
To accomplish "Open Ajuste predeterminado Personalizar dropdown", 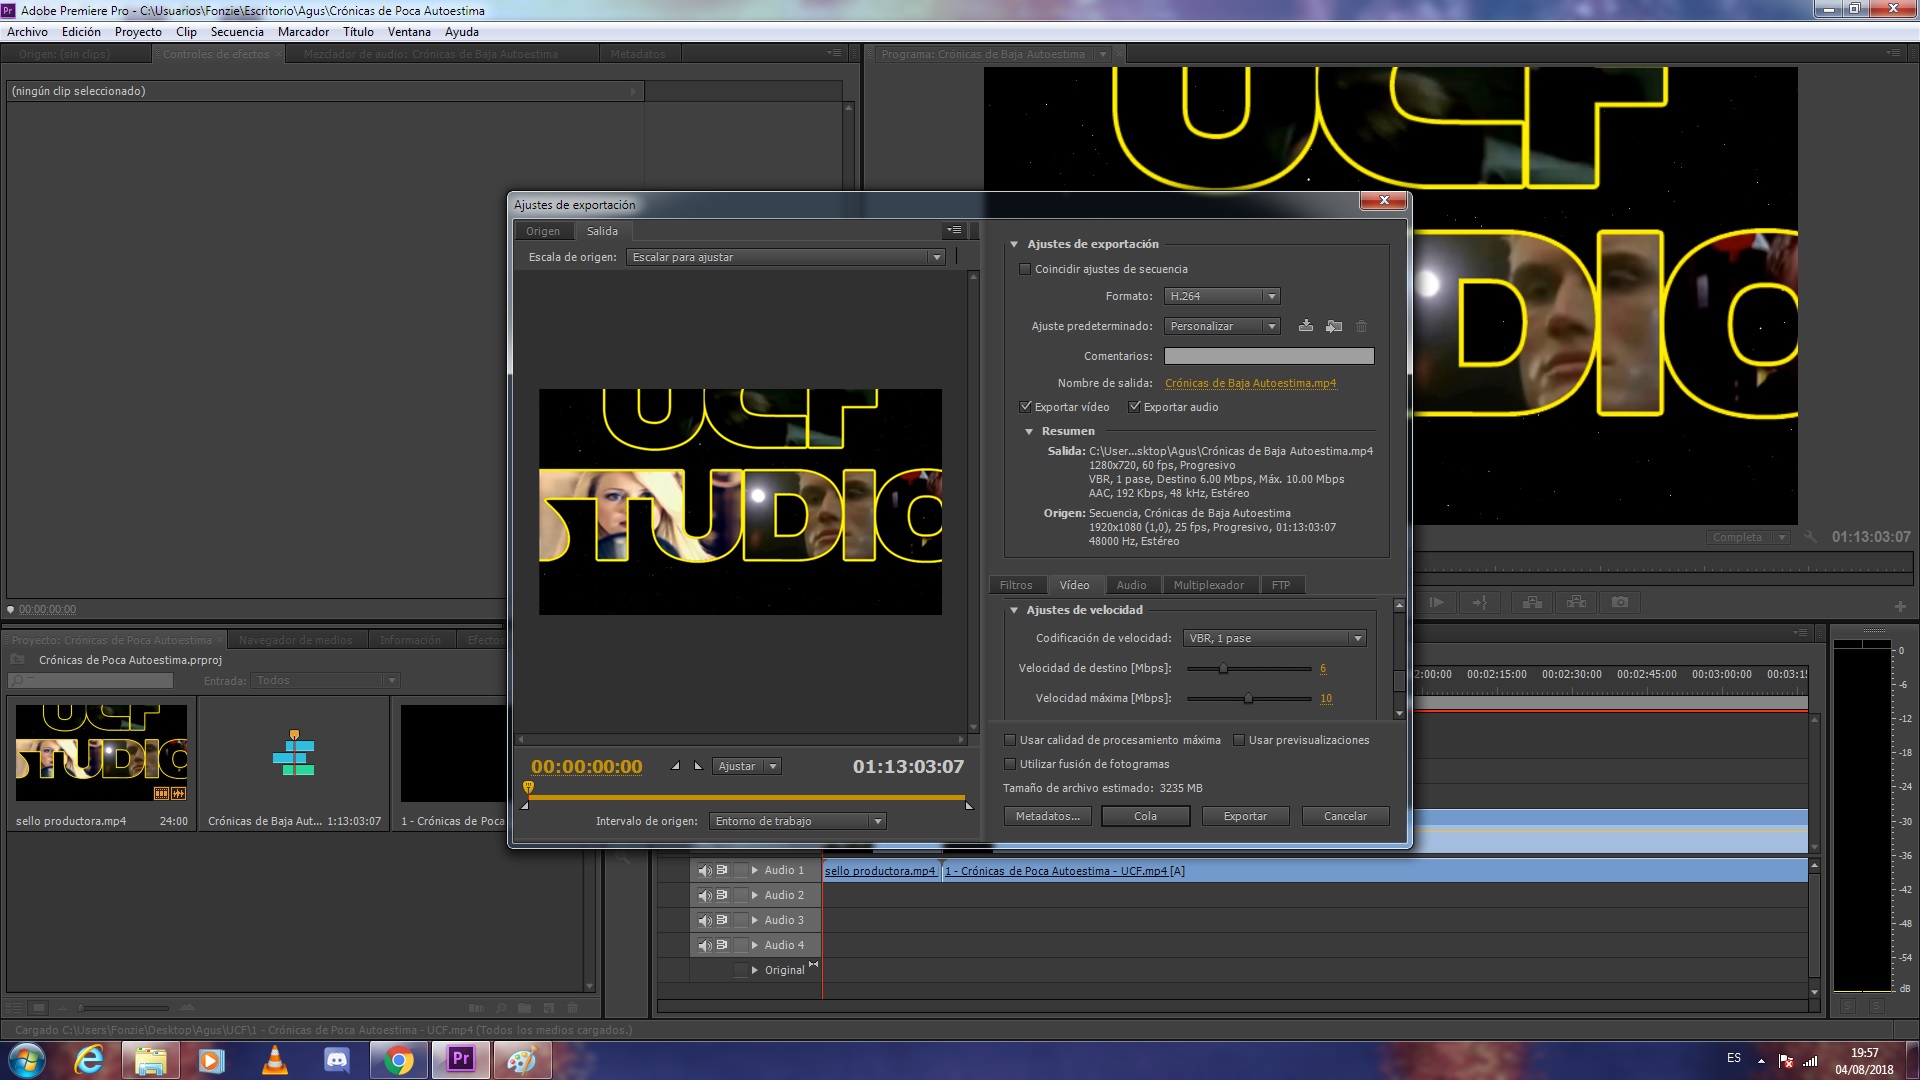I will [x=1222, y=326].
